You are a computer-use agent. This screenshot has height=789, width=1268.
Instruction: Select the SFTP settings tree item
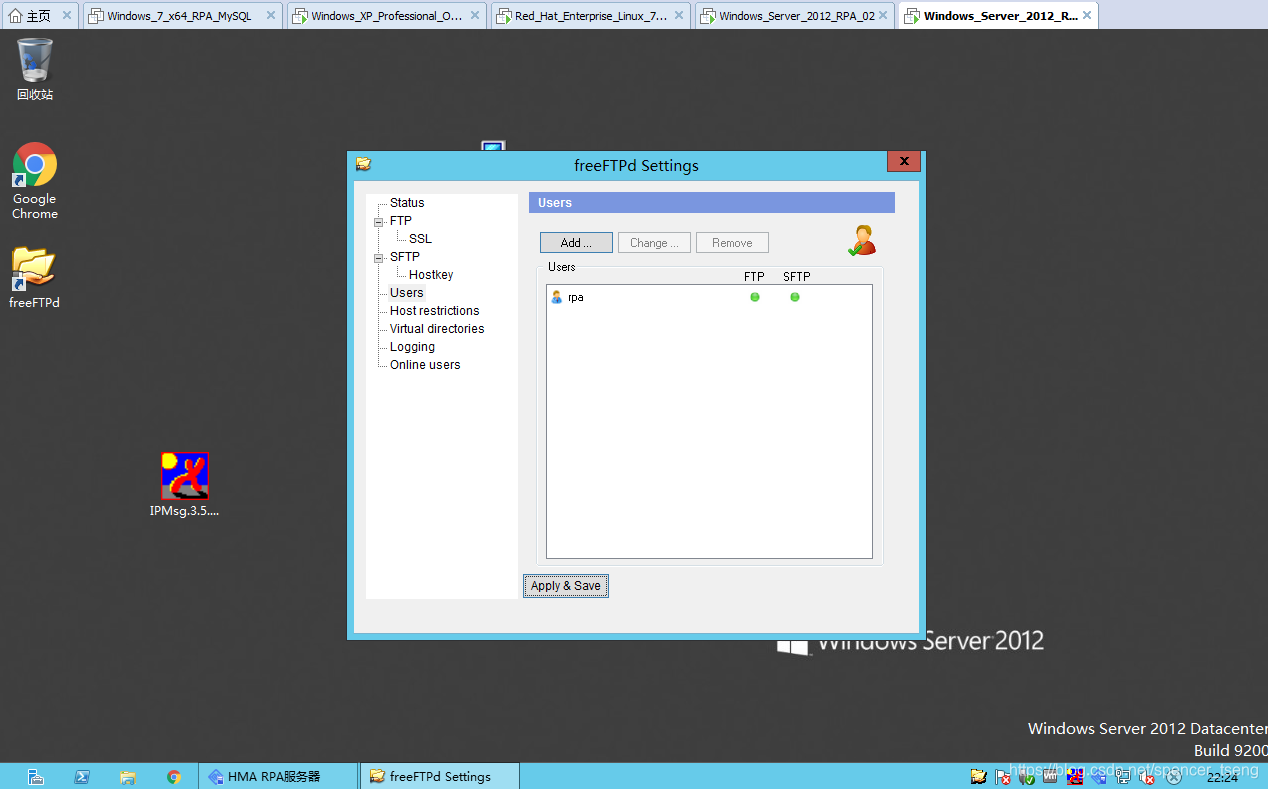tap(405, 257)
